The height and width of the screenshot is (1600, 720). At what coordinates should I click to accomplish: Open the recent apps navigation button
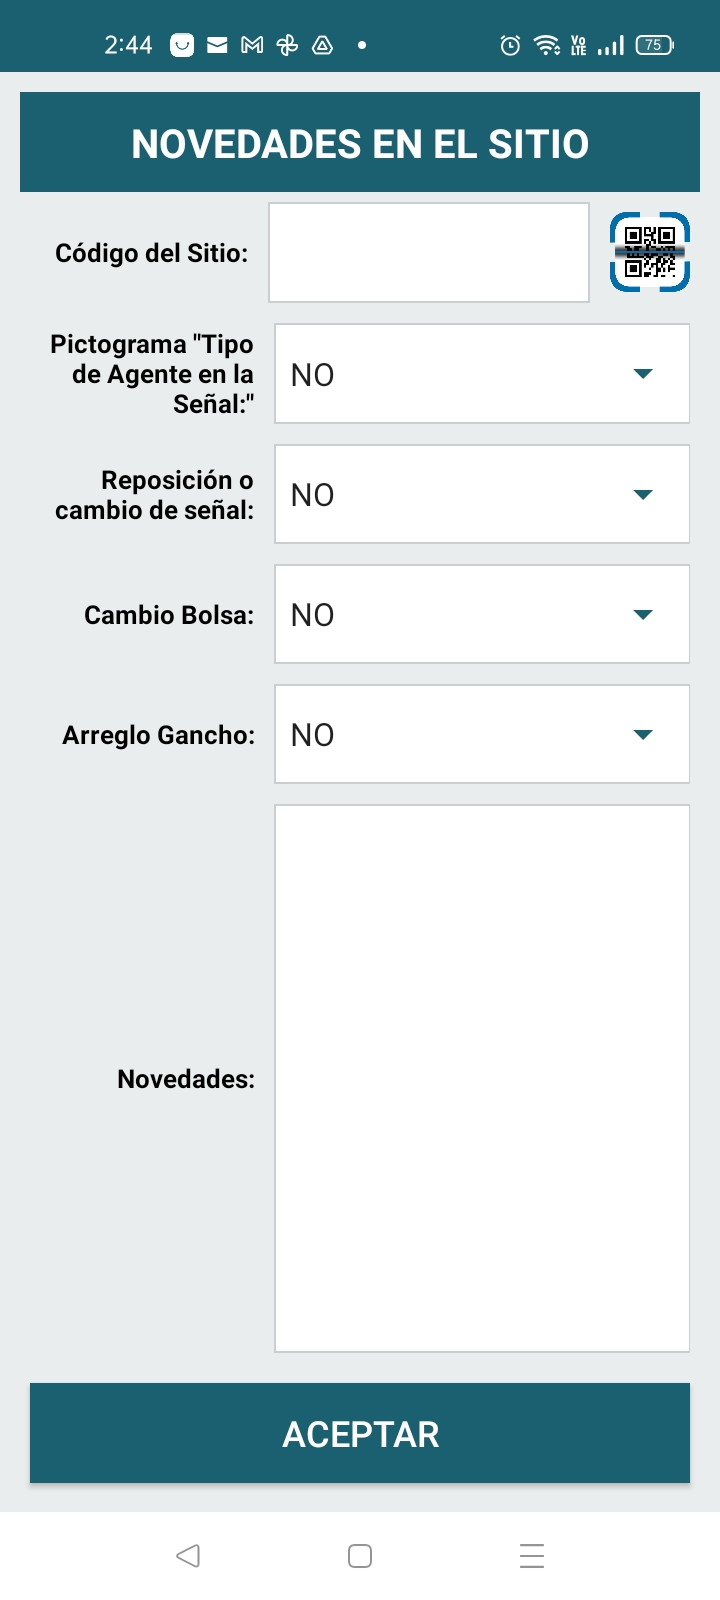(532, 1555)
